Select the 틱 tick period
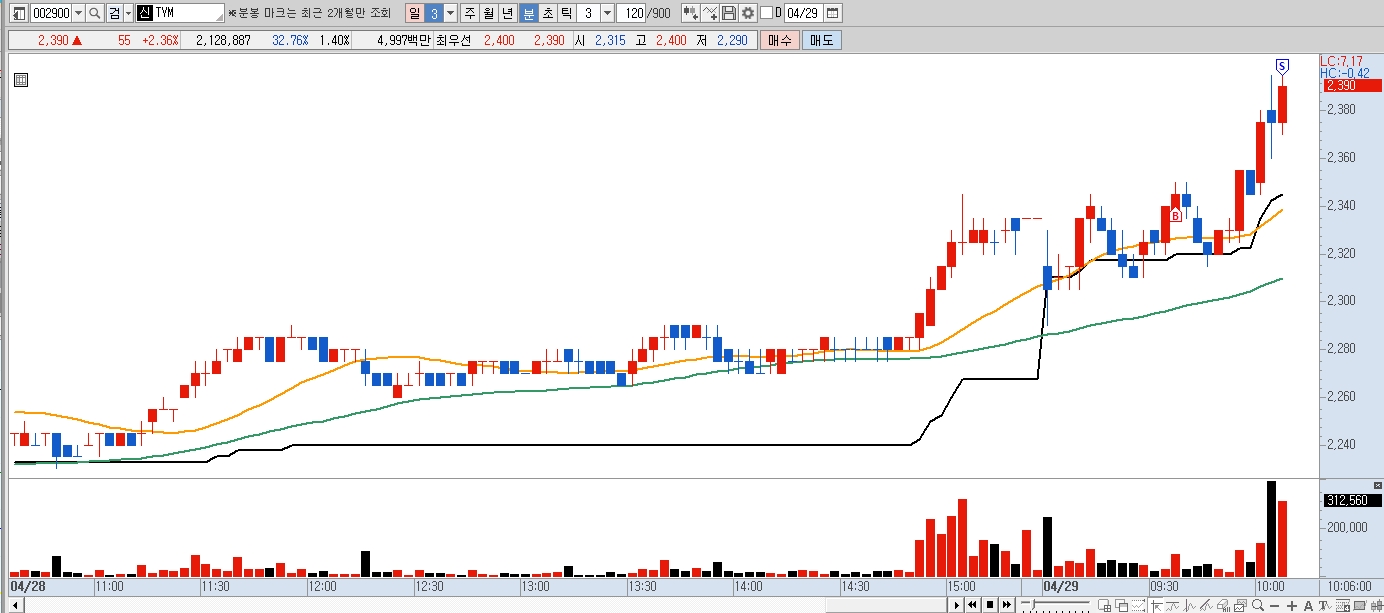 (x=566, y=13)
